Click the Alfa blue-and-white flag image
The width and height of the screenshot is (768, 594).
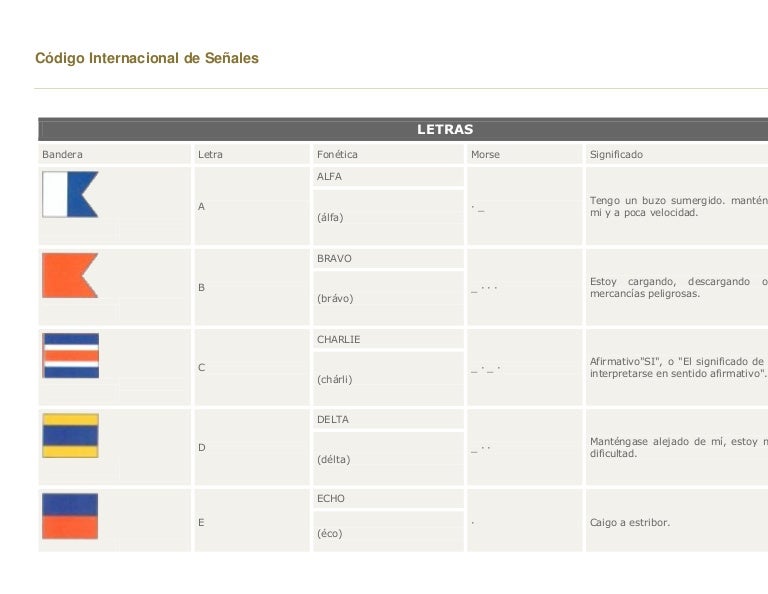pyautogui.click(x=70, y=195)
